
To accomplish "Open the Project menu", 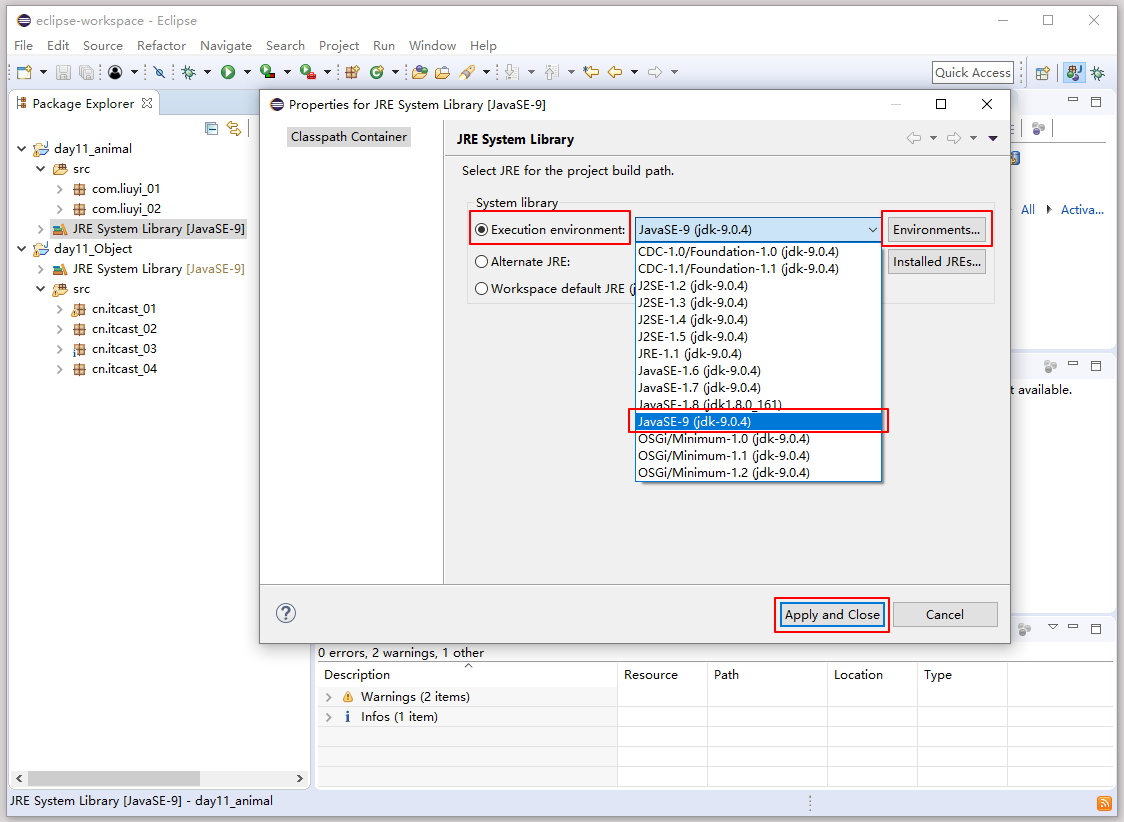I will tap(339, 45).
